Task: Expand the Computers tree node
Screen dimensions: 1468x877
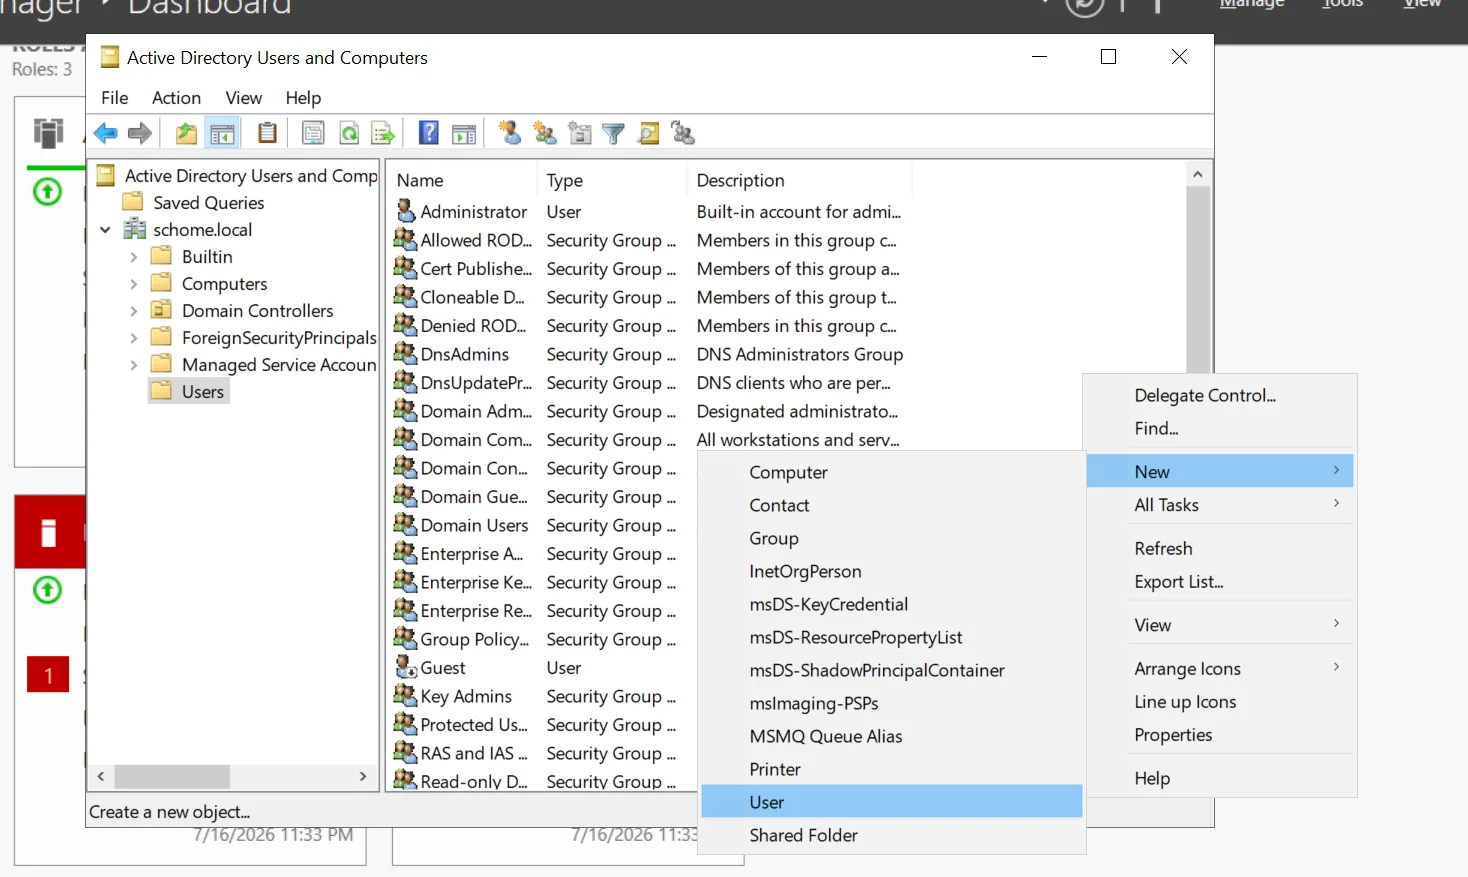Action: [134, 284]
